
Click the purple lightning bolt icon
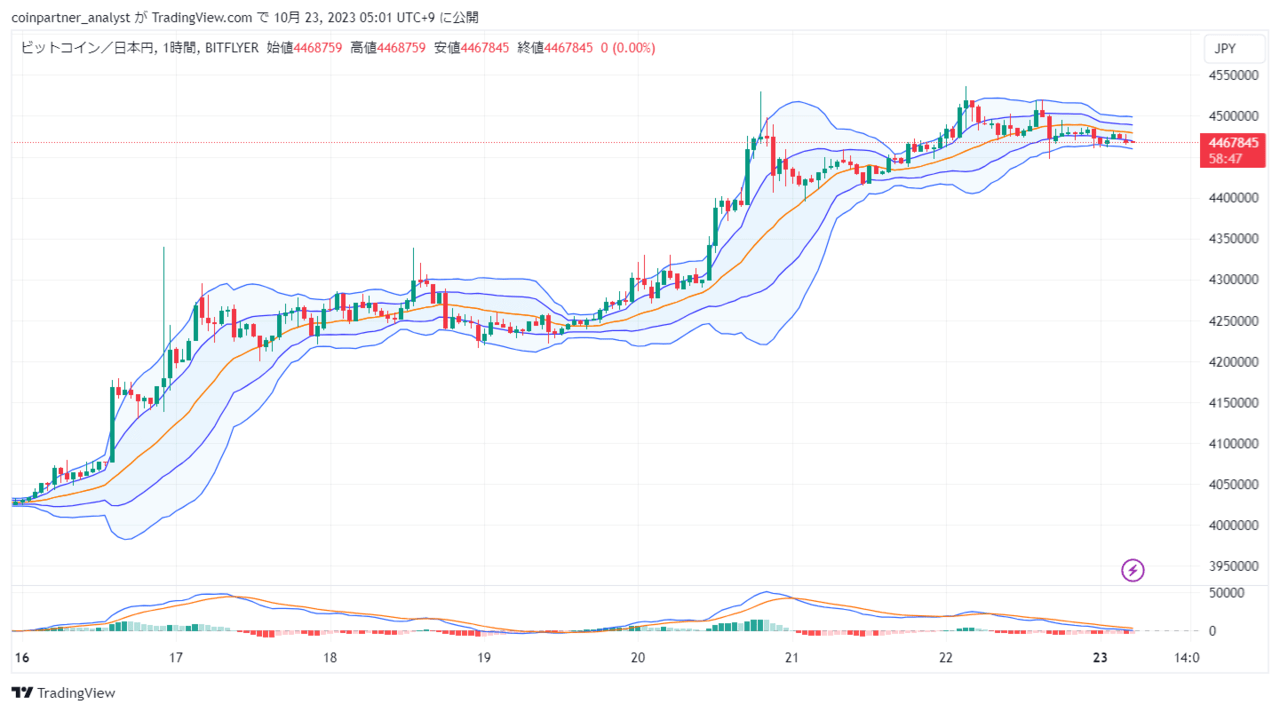point(1132,570)
